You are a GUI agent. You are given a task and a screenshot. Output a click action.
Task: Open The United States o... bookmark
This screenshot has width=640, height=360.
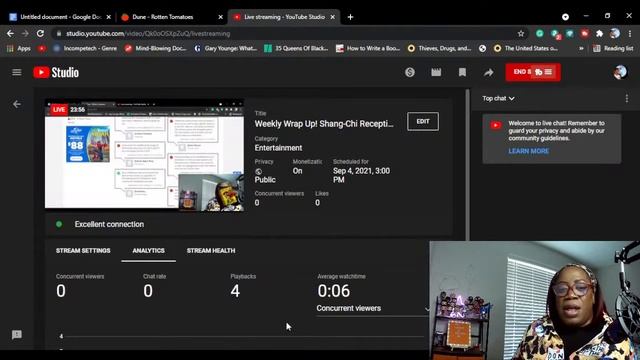pos(526,48)
